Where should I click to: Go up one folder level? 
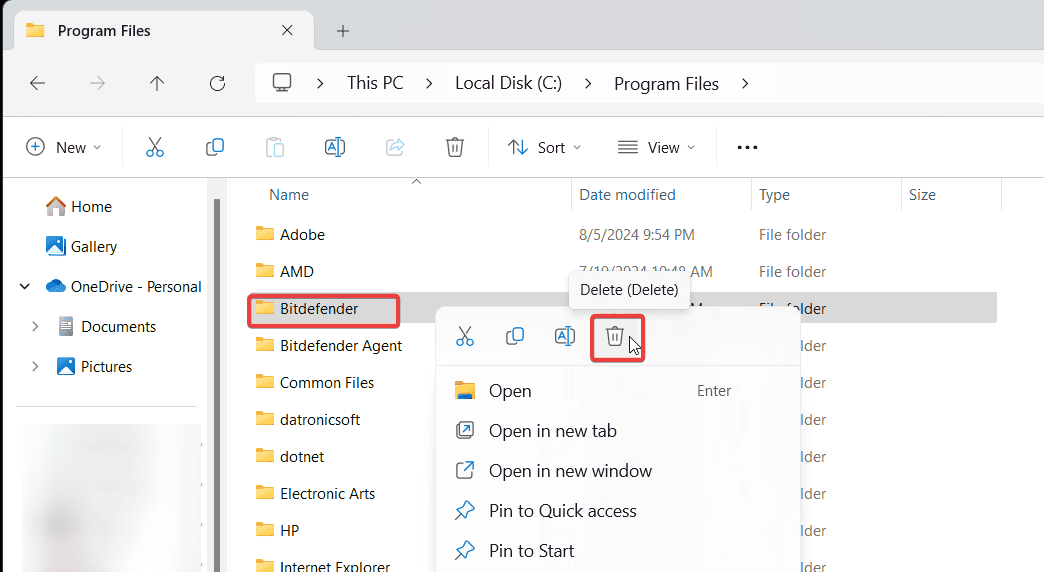pyautogui.click(x=156, y=83)
